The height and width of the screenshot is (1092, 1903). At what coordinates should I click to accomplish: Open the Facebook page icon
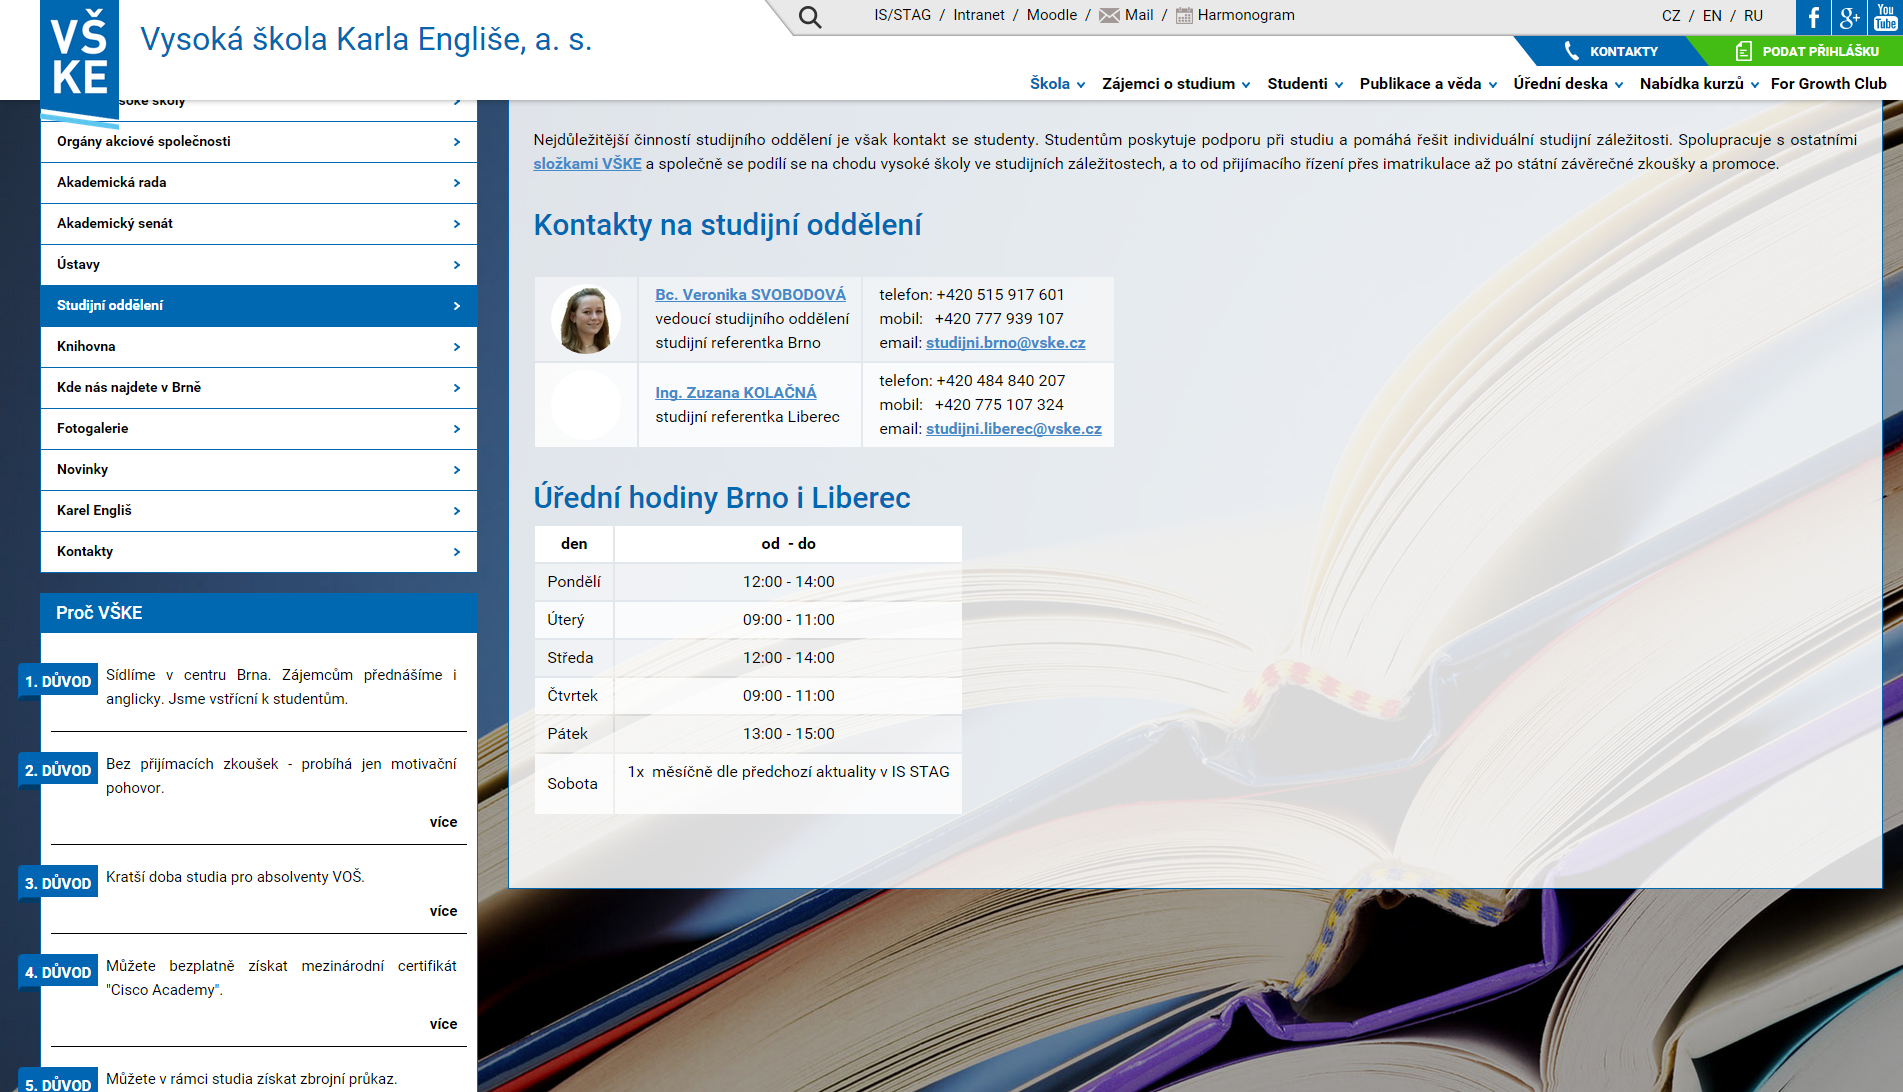click(x=1813, y=17)
